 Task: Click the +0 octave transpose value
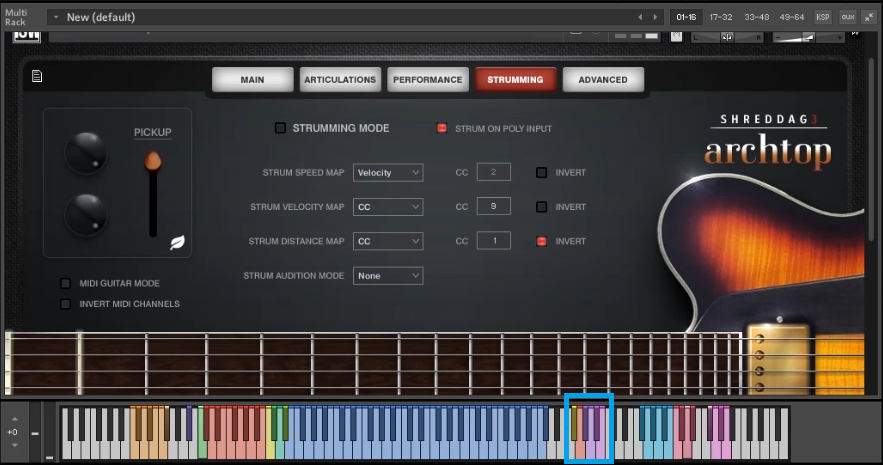pyautogui.click(x=12, y=432)
